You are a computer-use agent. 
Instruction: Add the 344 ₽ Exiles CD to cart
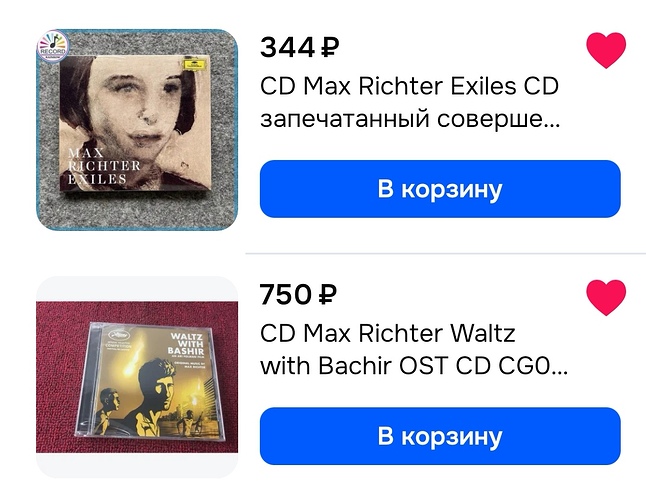click(440, 189)
